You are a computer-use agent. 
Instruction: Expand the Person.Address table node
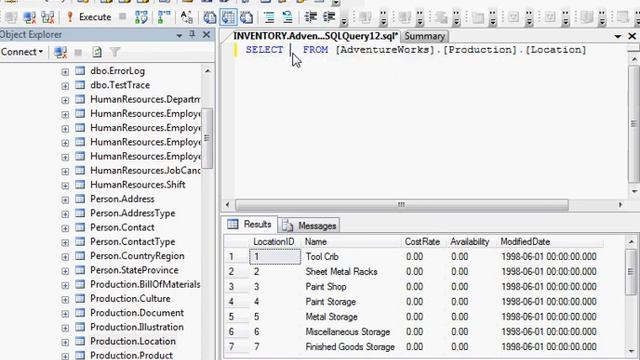(x=65, y=200)
